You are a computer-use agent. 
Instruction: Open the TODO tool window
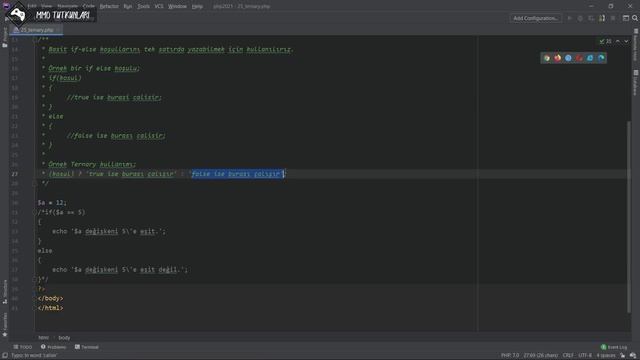pos(23,347)
